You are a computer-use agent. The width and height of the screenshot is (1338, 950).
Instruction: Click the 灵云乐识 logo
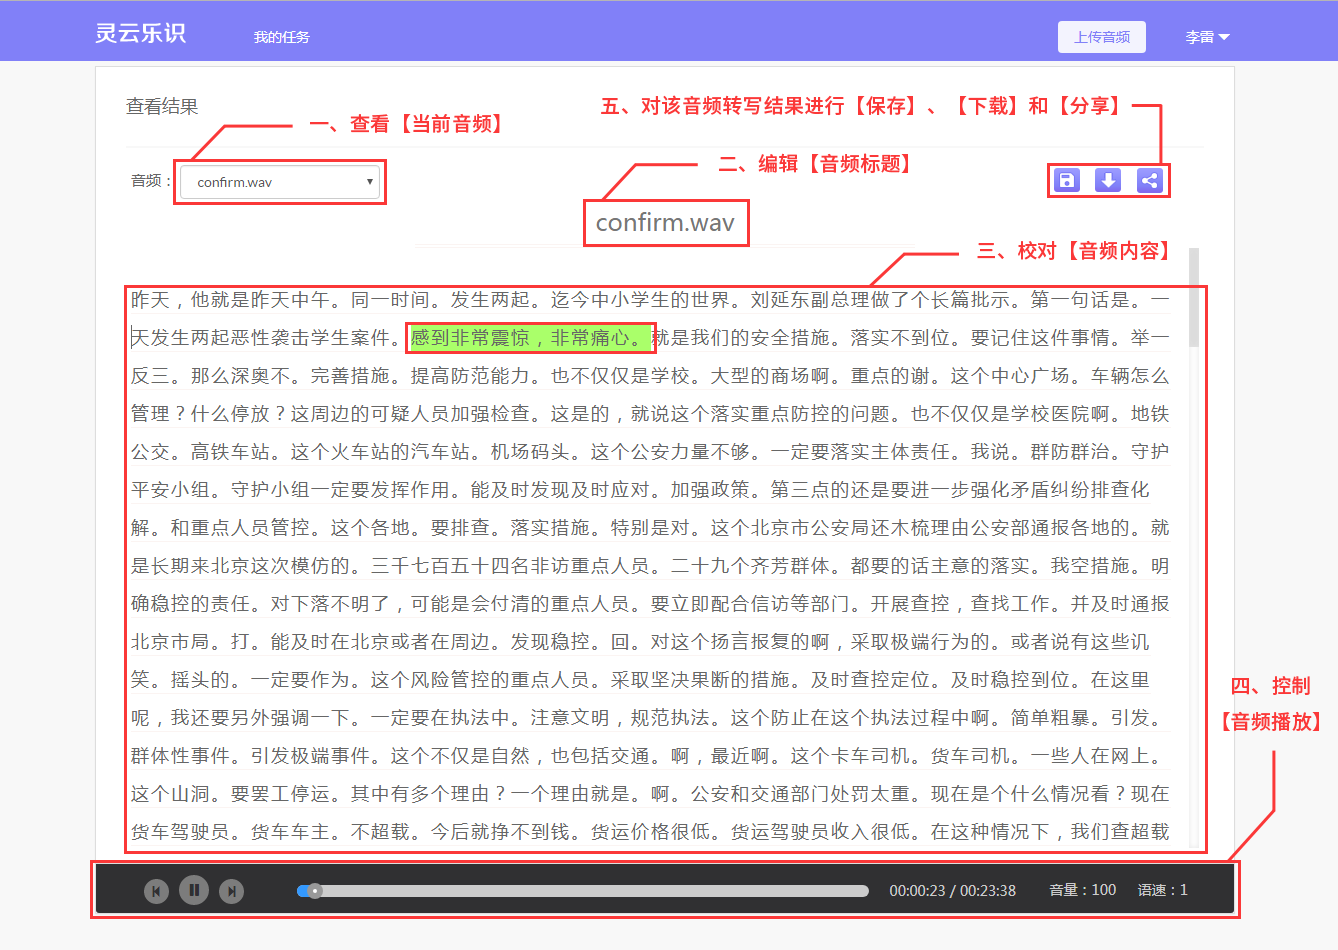(x=140, y=33)
